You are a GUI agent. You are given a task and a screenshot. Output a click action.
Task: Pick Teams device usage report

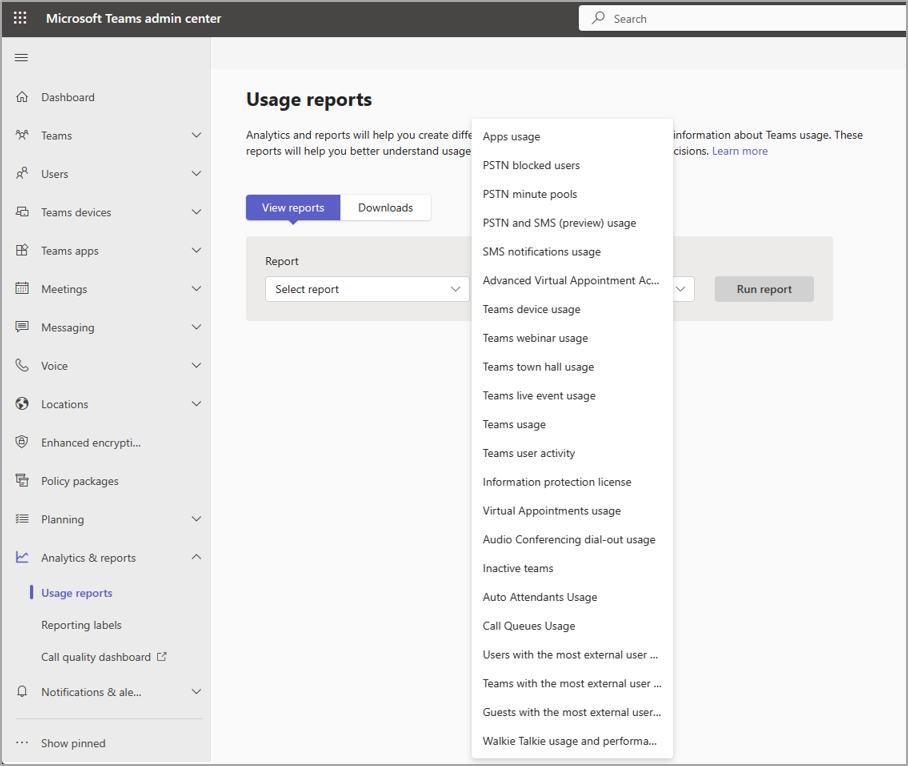click(x=572, y=309)
